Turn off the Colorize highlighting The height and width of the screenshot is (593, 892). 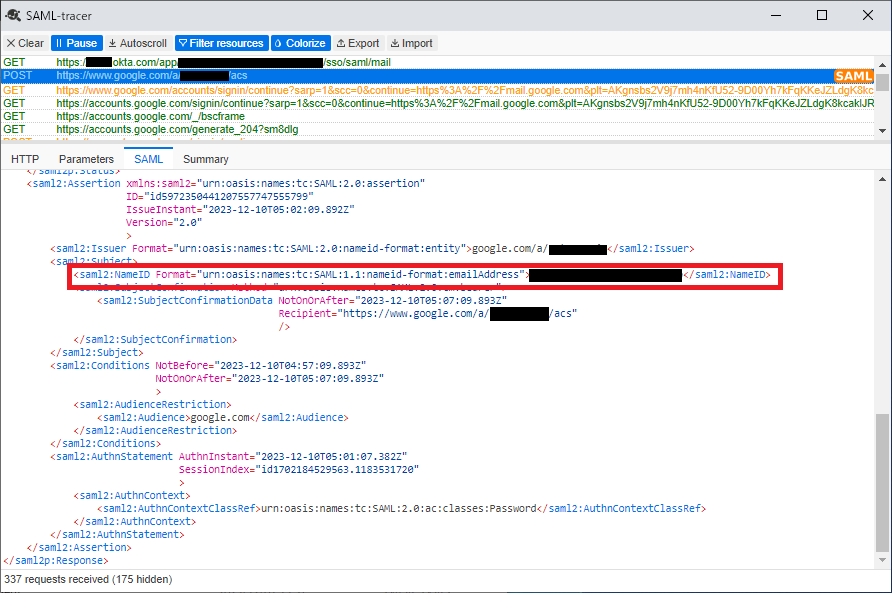point(299,42)
